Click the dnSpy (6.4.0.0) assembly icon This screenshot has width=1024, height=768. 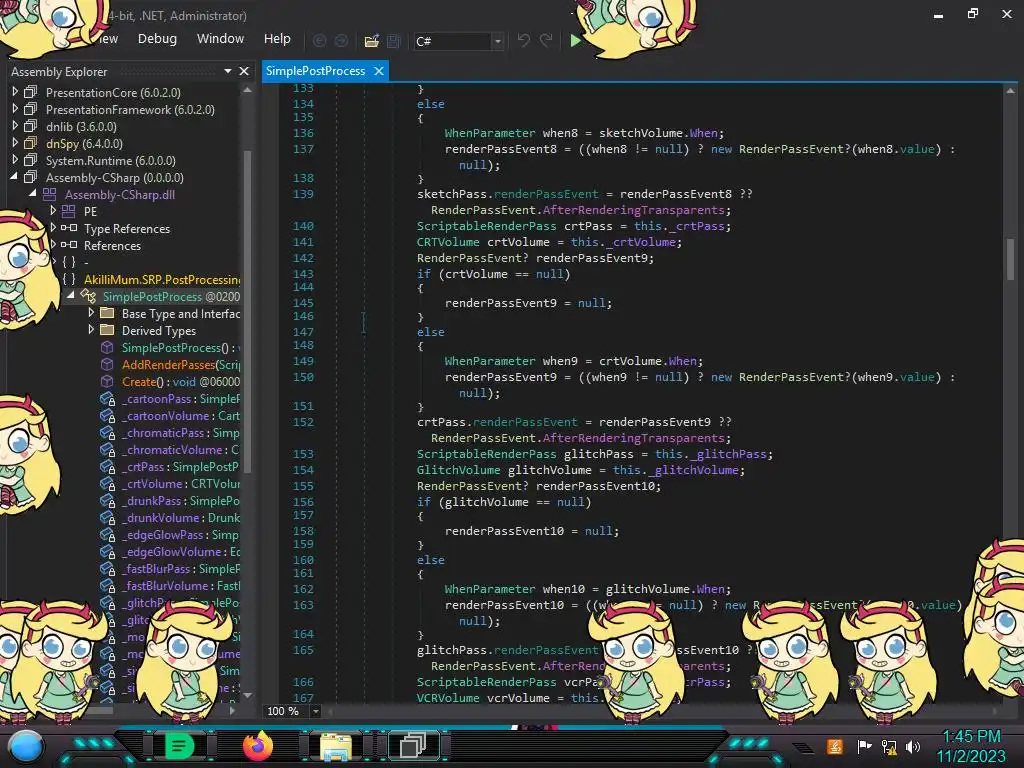[31, 143]
